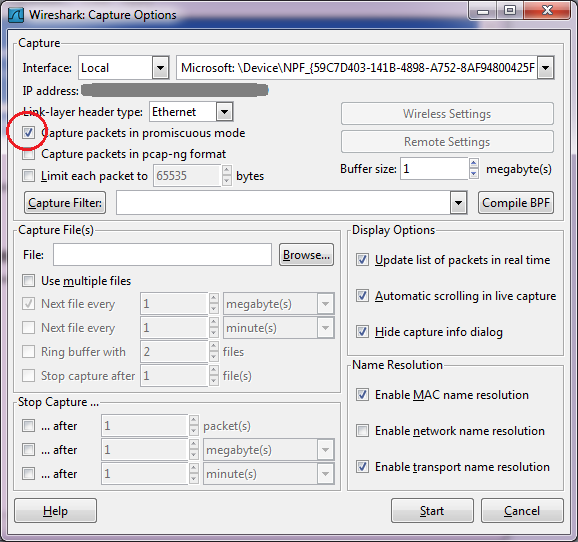Click Next file every megabyte(s) checkbox
This screenshot has height=542, width=578.
click(x=28, y=304)
